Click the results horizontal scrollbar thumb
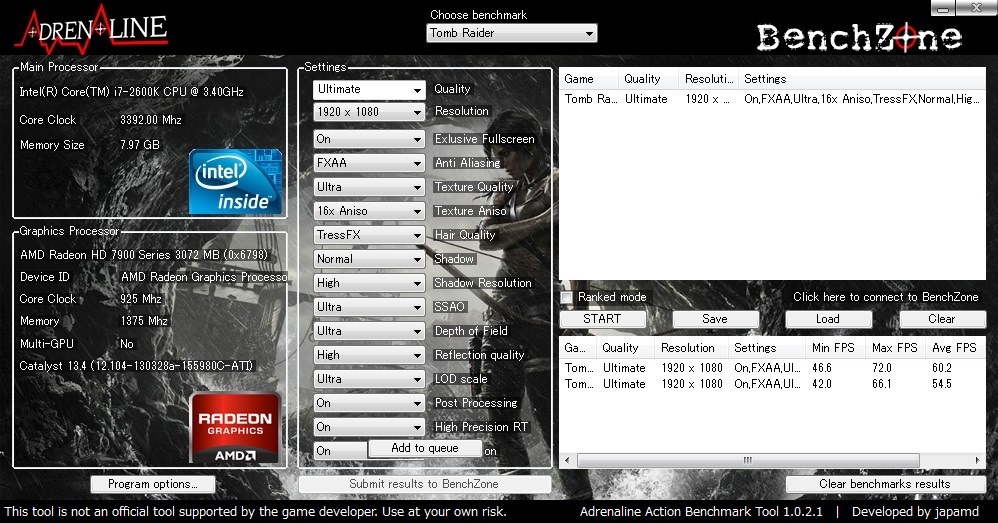Screen dimensions: 998x523 coord(748,460)
